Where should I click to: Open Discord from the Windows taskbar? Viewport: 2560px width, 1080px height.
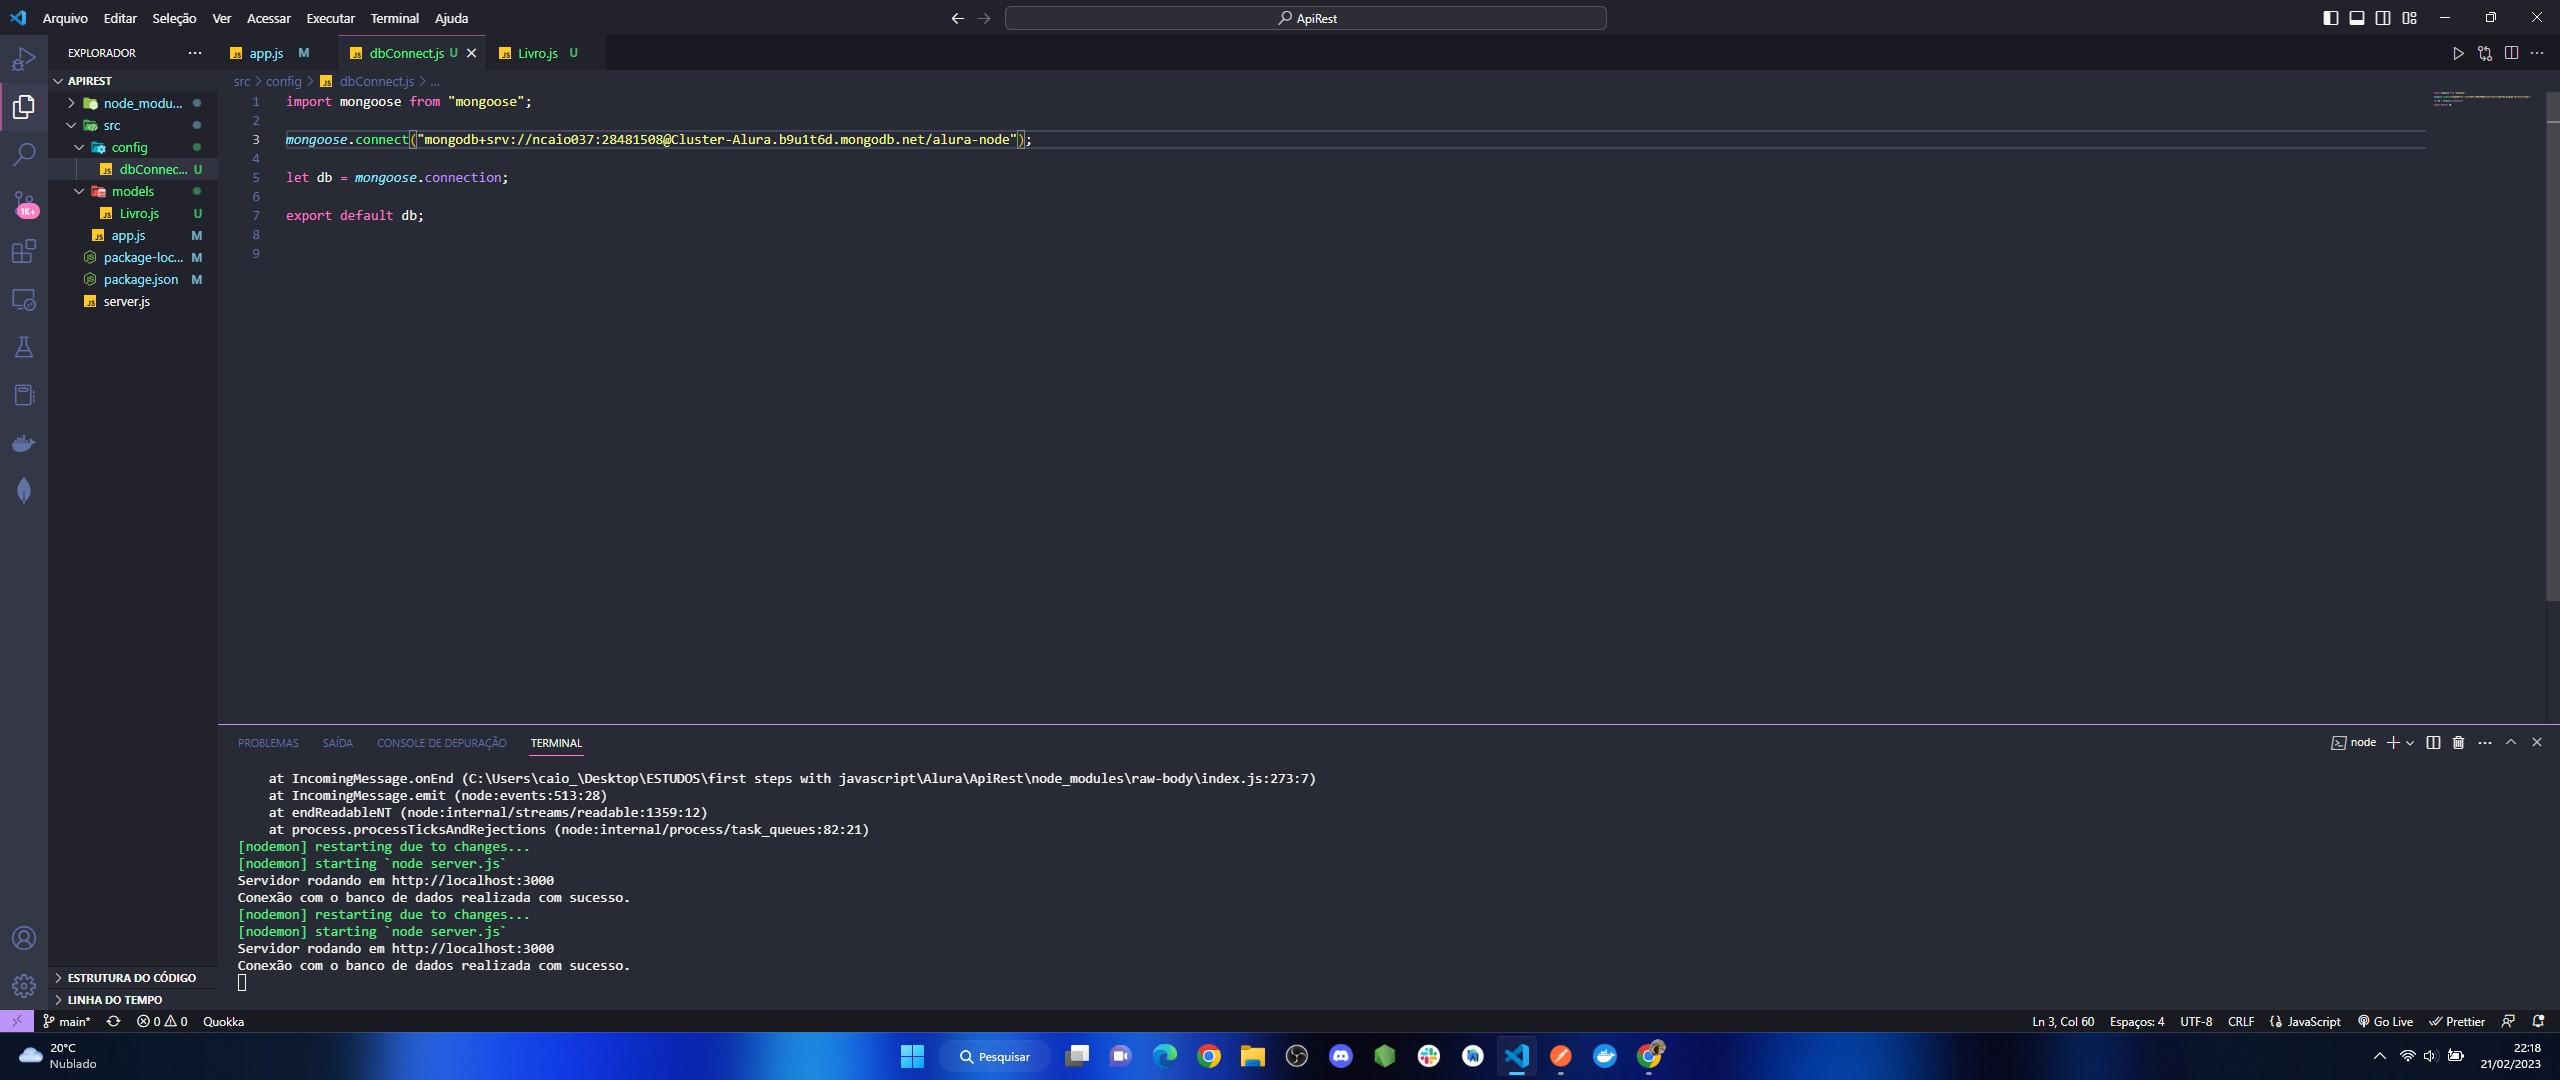[1341, 1056]
